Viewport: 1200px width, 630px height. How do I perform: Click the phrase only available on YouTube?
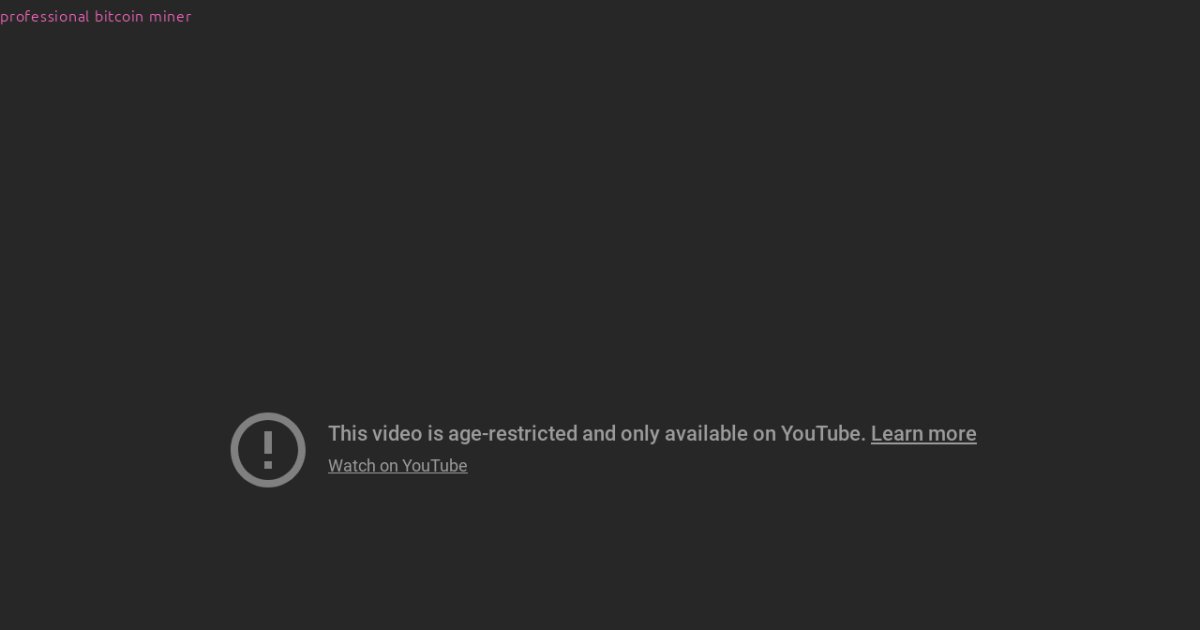[x=742, y=434]
